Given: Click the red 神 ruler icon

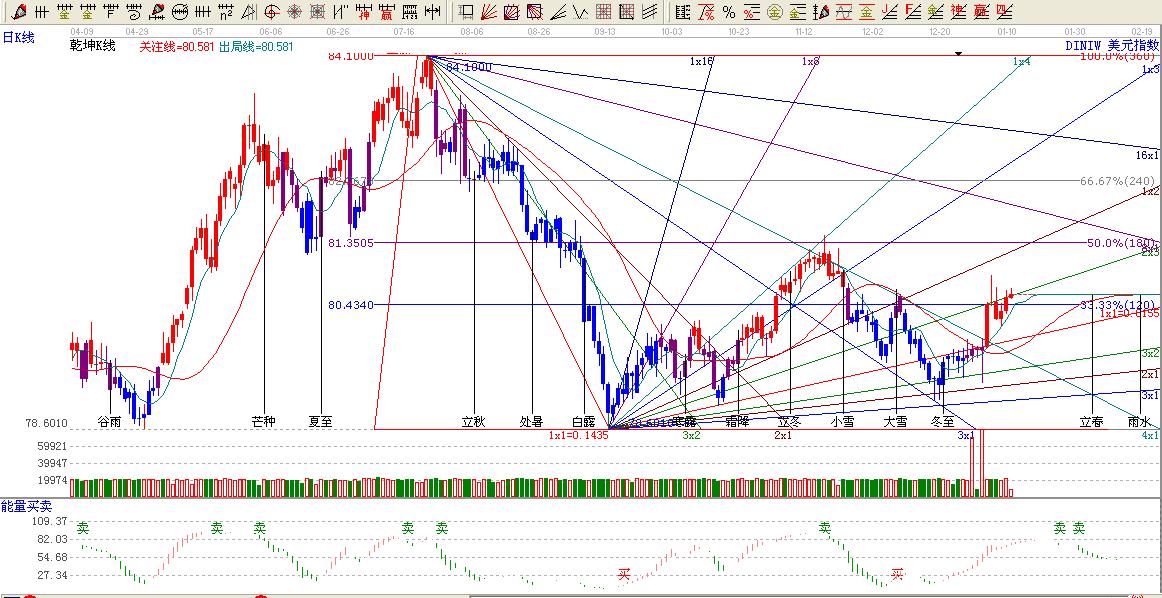Looking at the screenshot, I should pos(365,12).
